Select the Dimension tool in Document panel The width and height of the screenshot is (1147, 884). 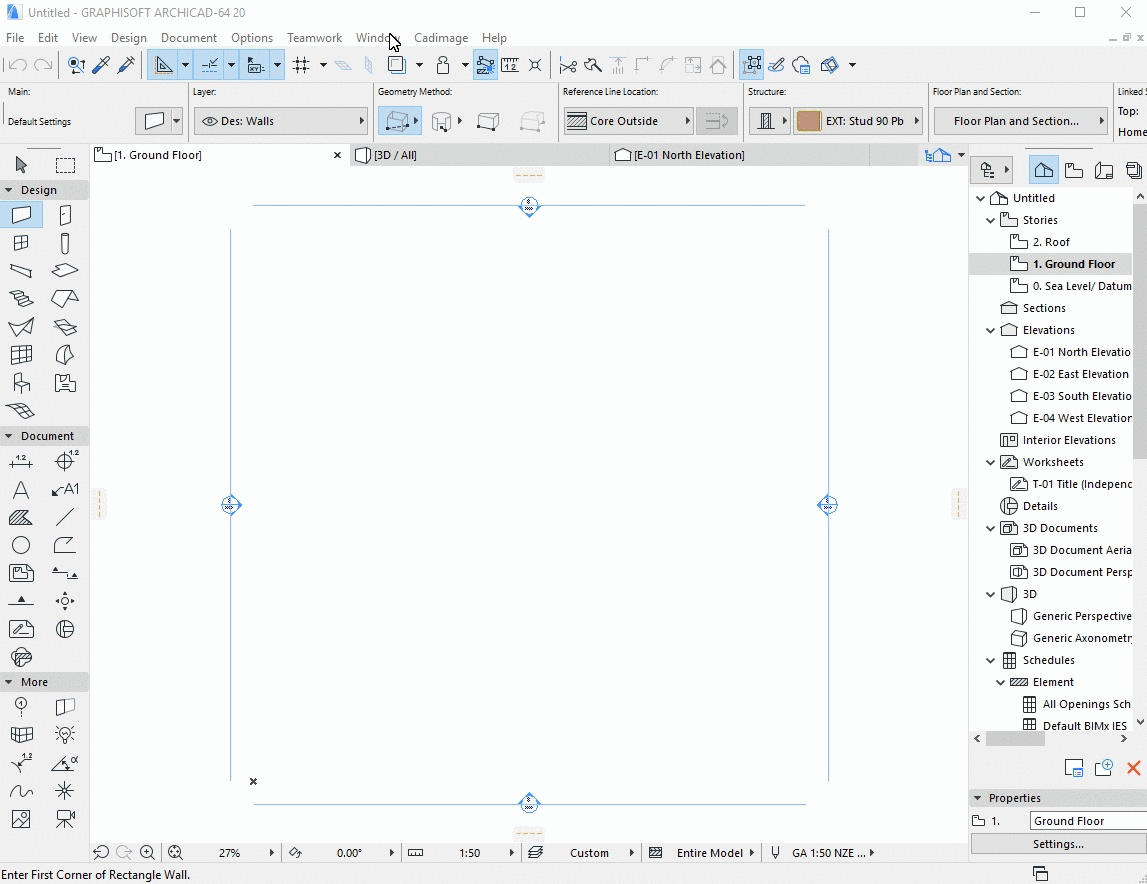pyautogui.click(x=21, y=461)
